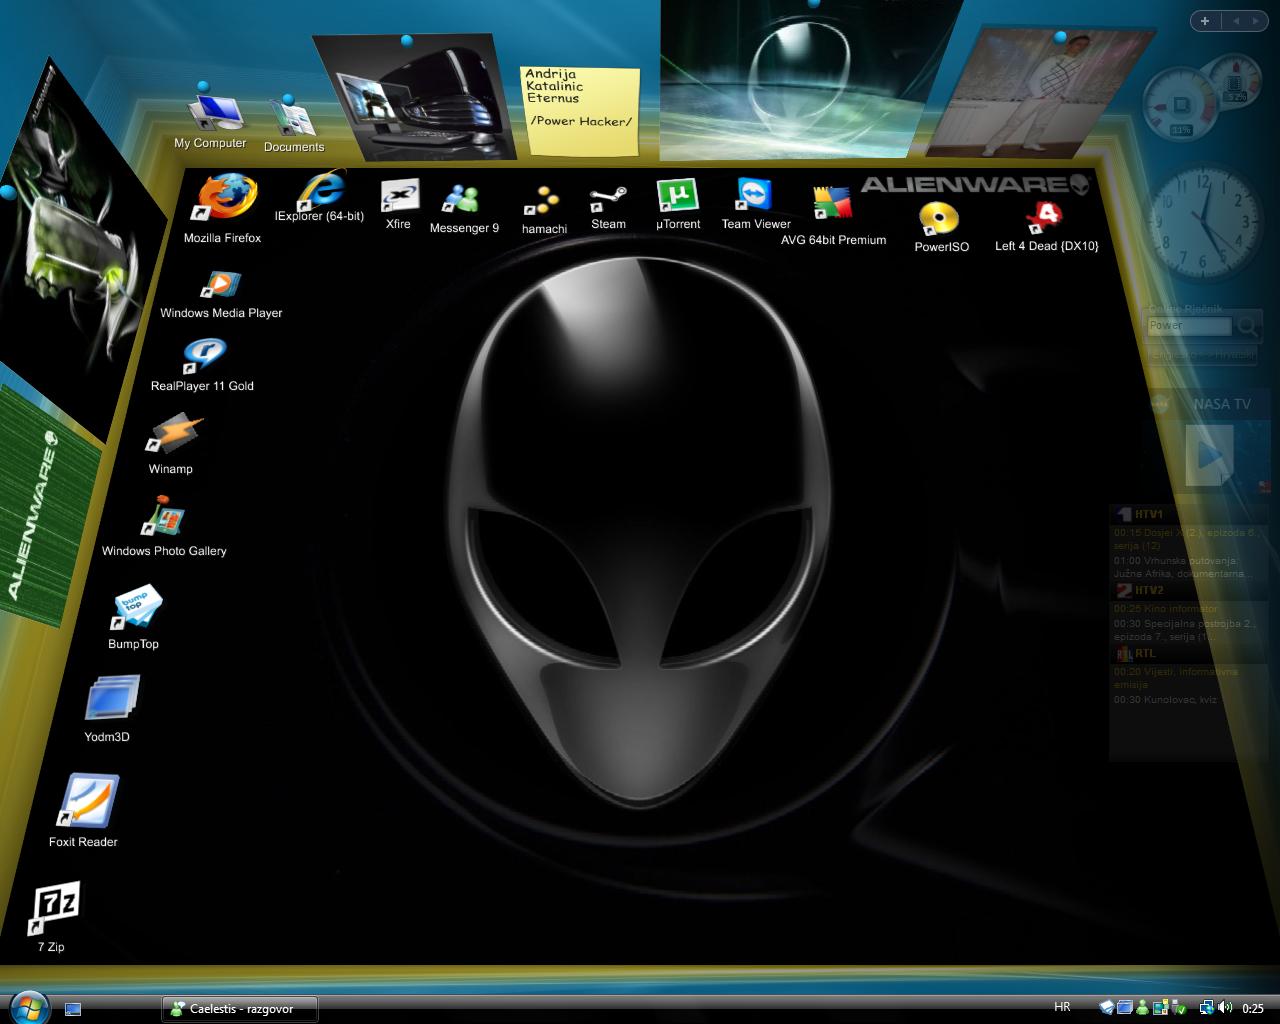The height and width of the screenshot is (1024, 1280).
Task: Open the Engleski-Hrvatski language dropdown
Action: pos(1200,355)
